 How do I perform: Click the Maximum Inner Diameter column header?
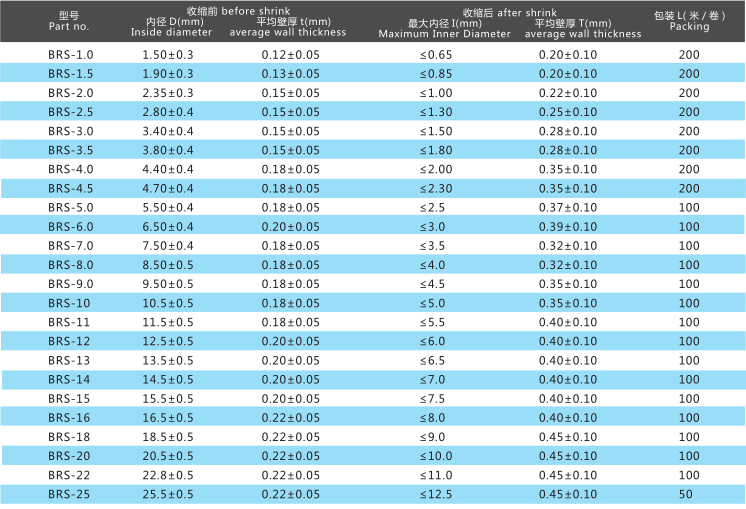click(444, 29)
